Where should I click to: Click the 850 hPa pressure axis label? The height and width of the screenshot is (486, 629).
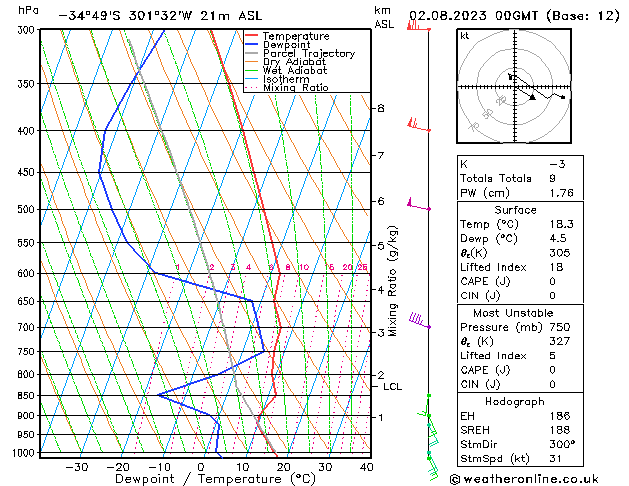click(x=27, y=395)
